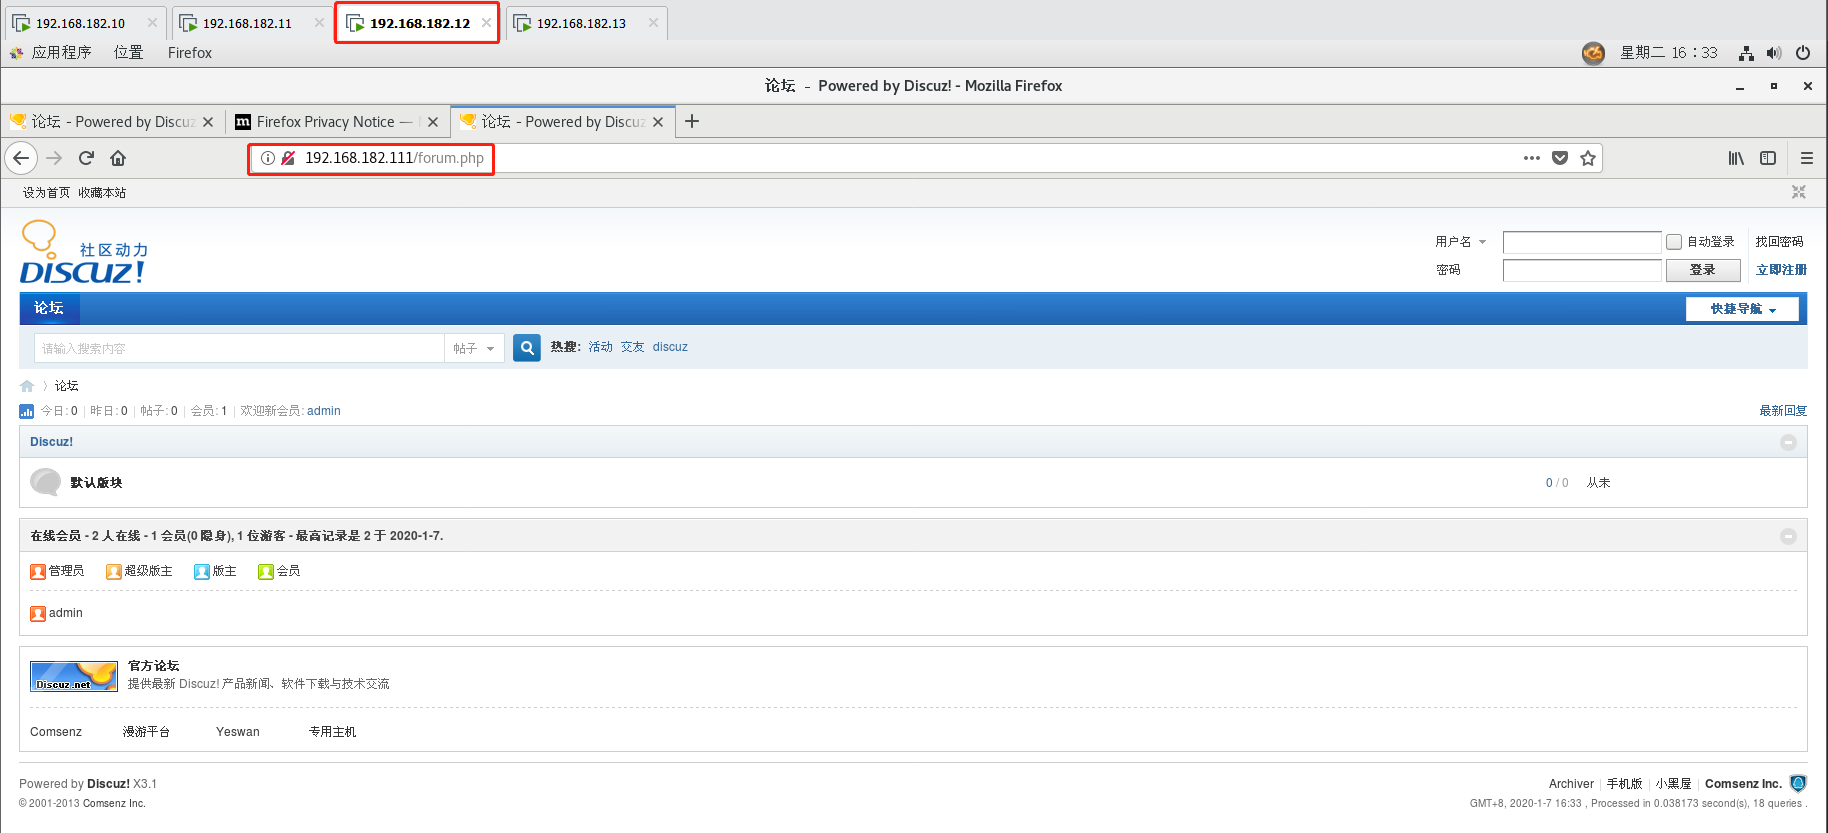
Task: Open the Firefox application menu in top bar
Action: 190,53
